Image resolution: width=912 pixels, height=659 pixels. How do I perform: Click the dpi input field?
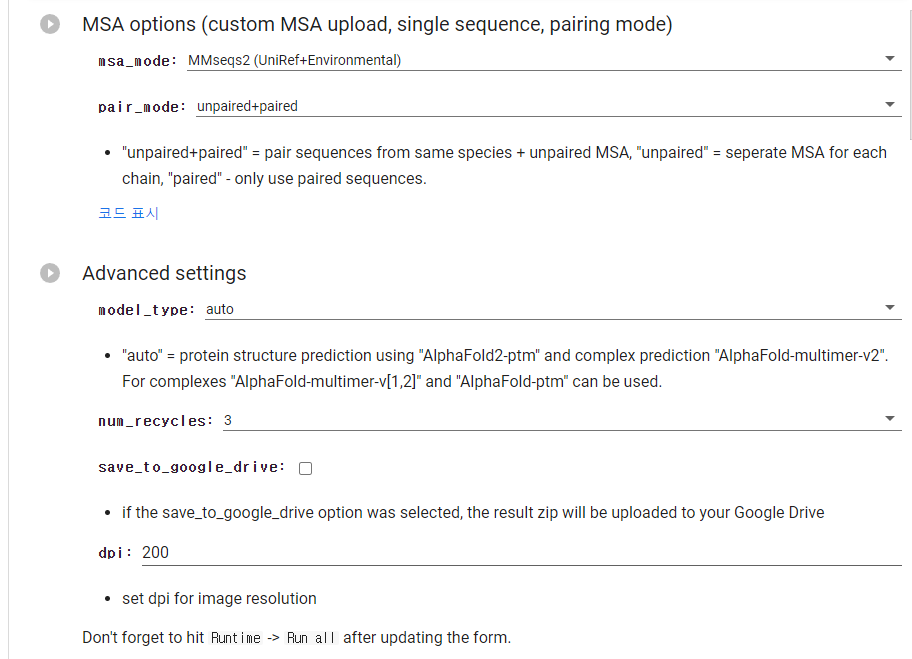522,553
